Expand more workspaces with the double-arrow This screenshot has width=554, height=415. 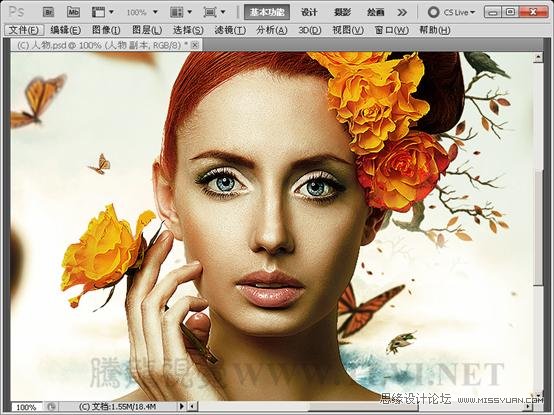coord(402,13)
